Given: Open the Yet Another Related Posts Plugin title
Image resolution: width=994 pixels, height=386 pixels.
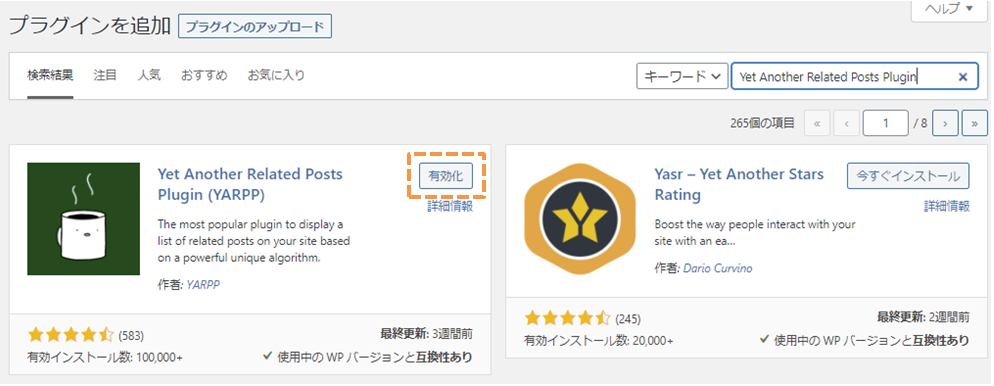Looking at the screenshot, I should (x=250, y=184).
